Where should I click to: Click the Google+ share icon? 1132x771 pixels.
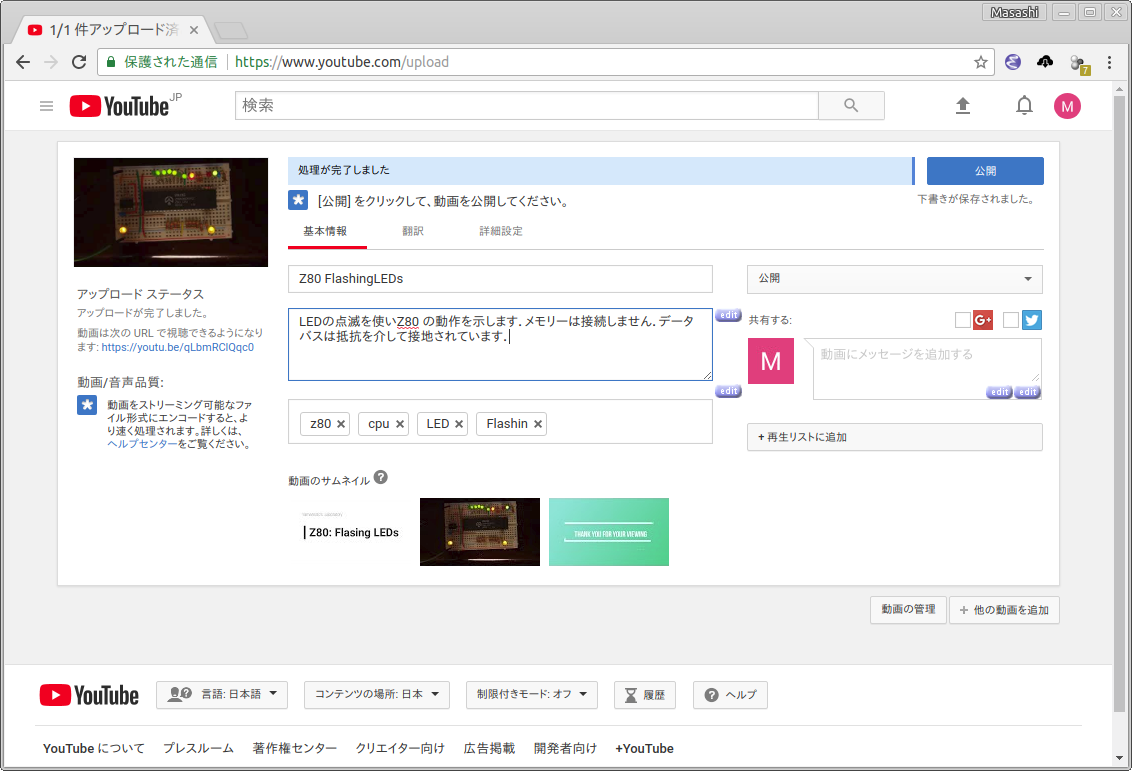coord(983,320)
